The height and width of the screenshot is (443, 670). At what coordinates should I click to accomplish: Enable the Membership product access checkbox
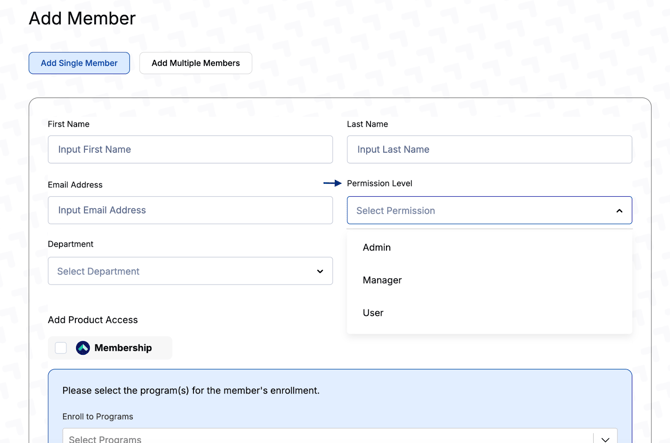pyautogui.click(x=61, y=348)
